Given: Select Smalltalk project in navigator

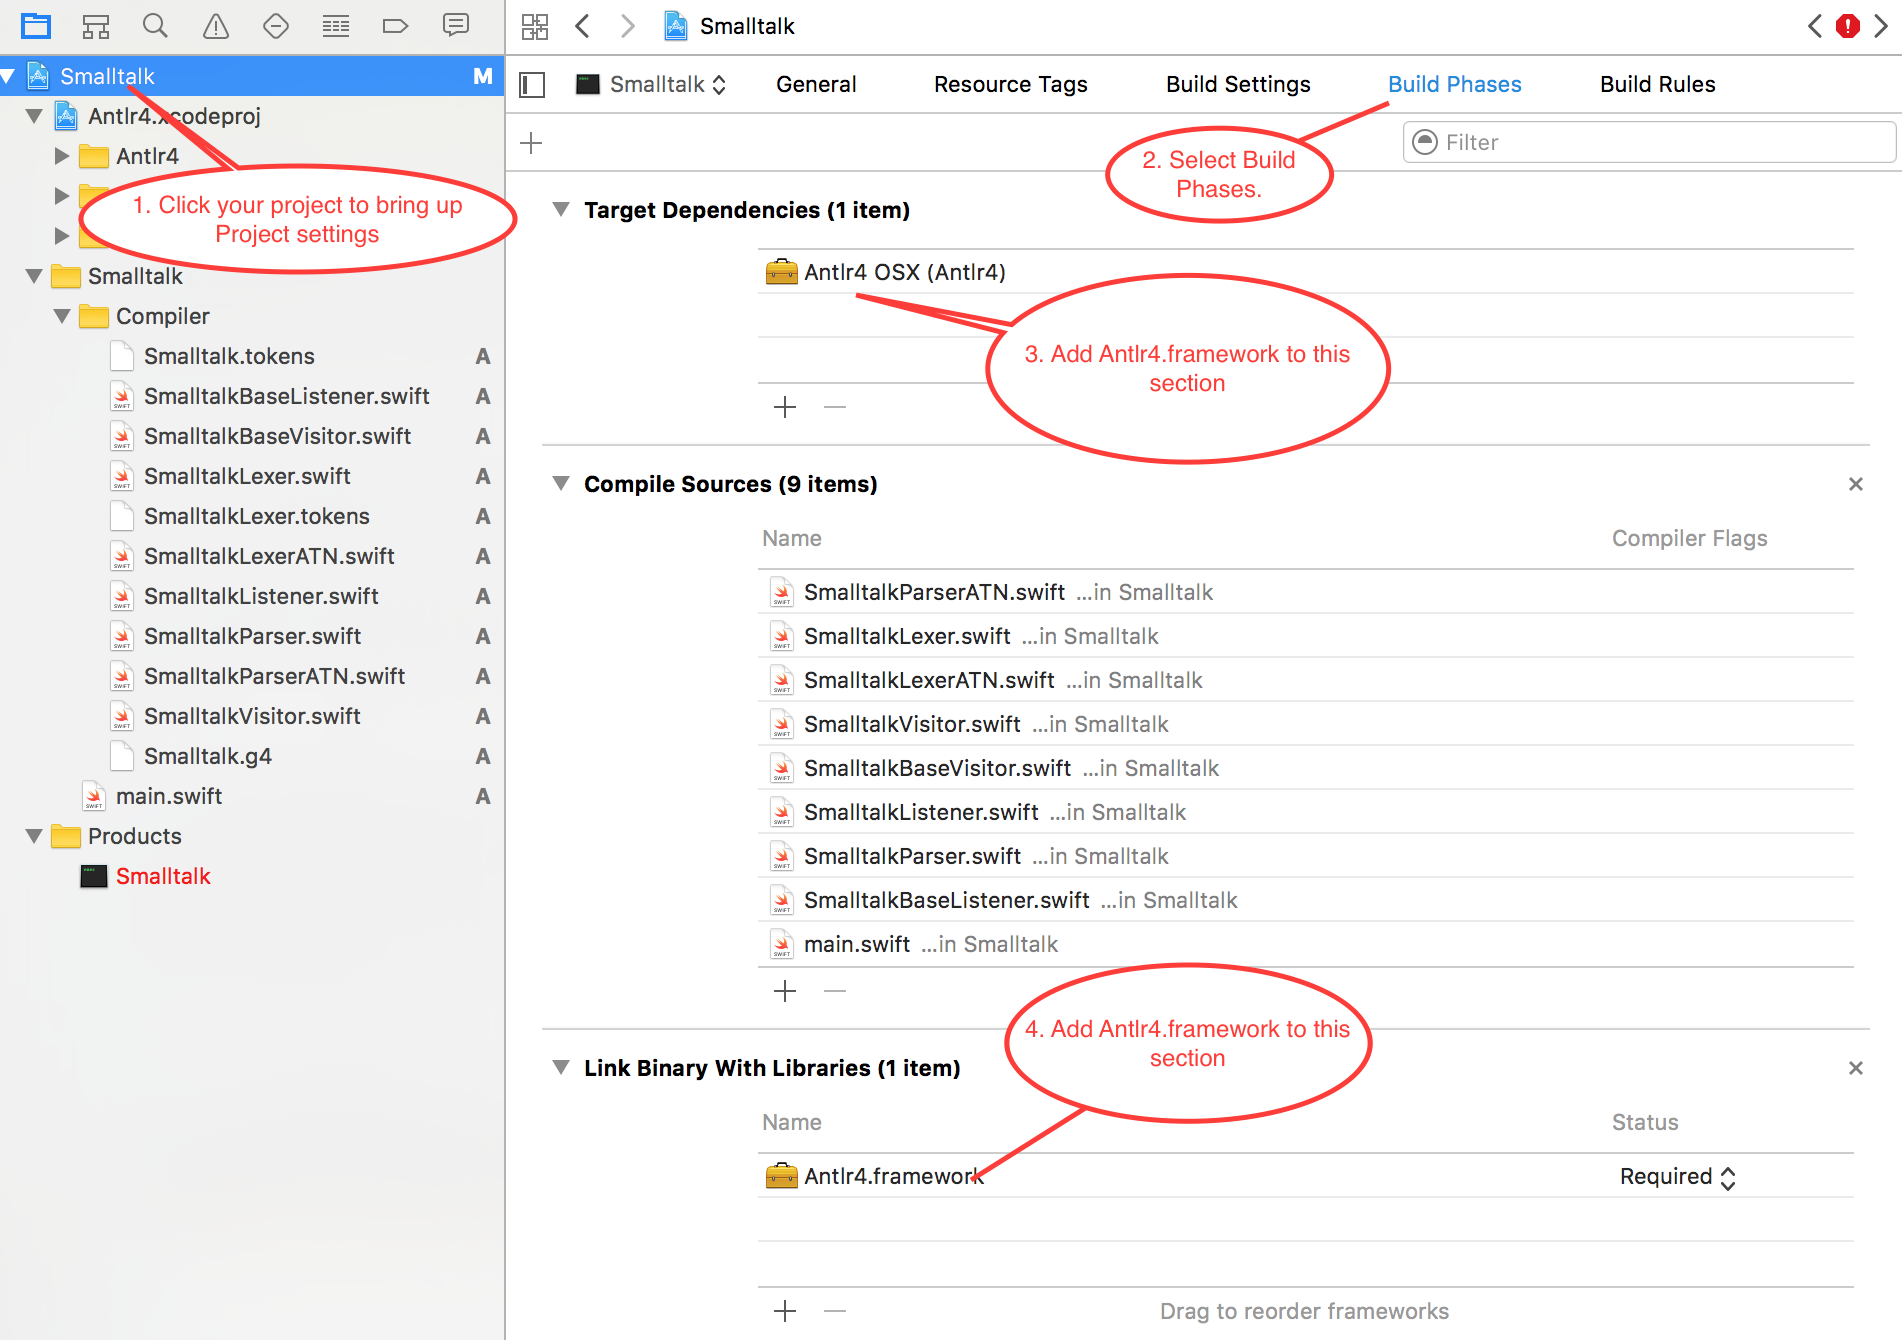Looking at the screenshot, I should (x=252, y=76).
